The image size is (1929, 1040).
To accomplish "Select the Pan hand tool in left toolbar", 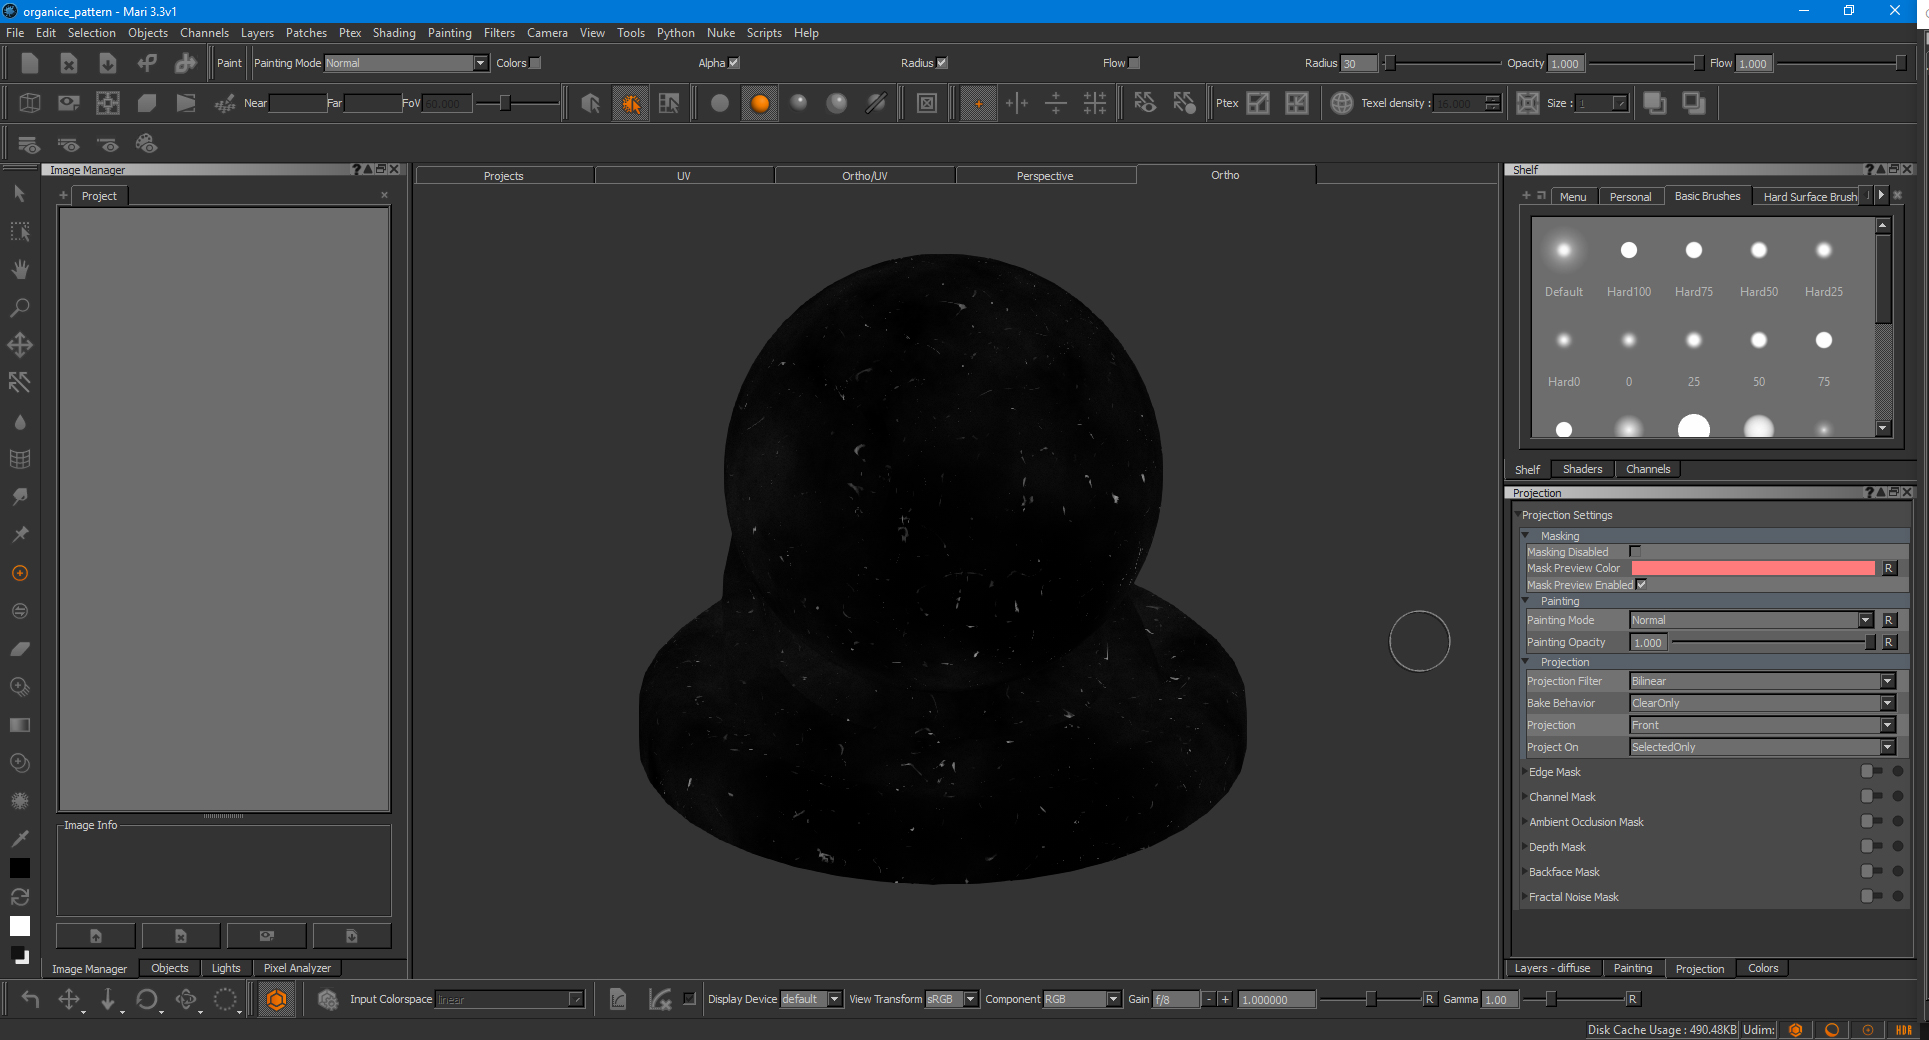I will click(20, 269).
